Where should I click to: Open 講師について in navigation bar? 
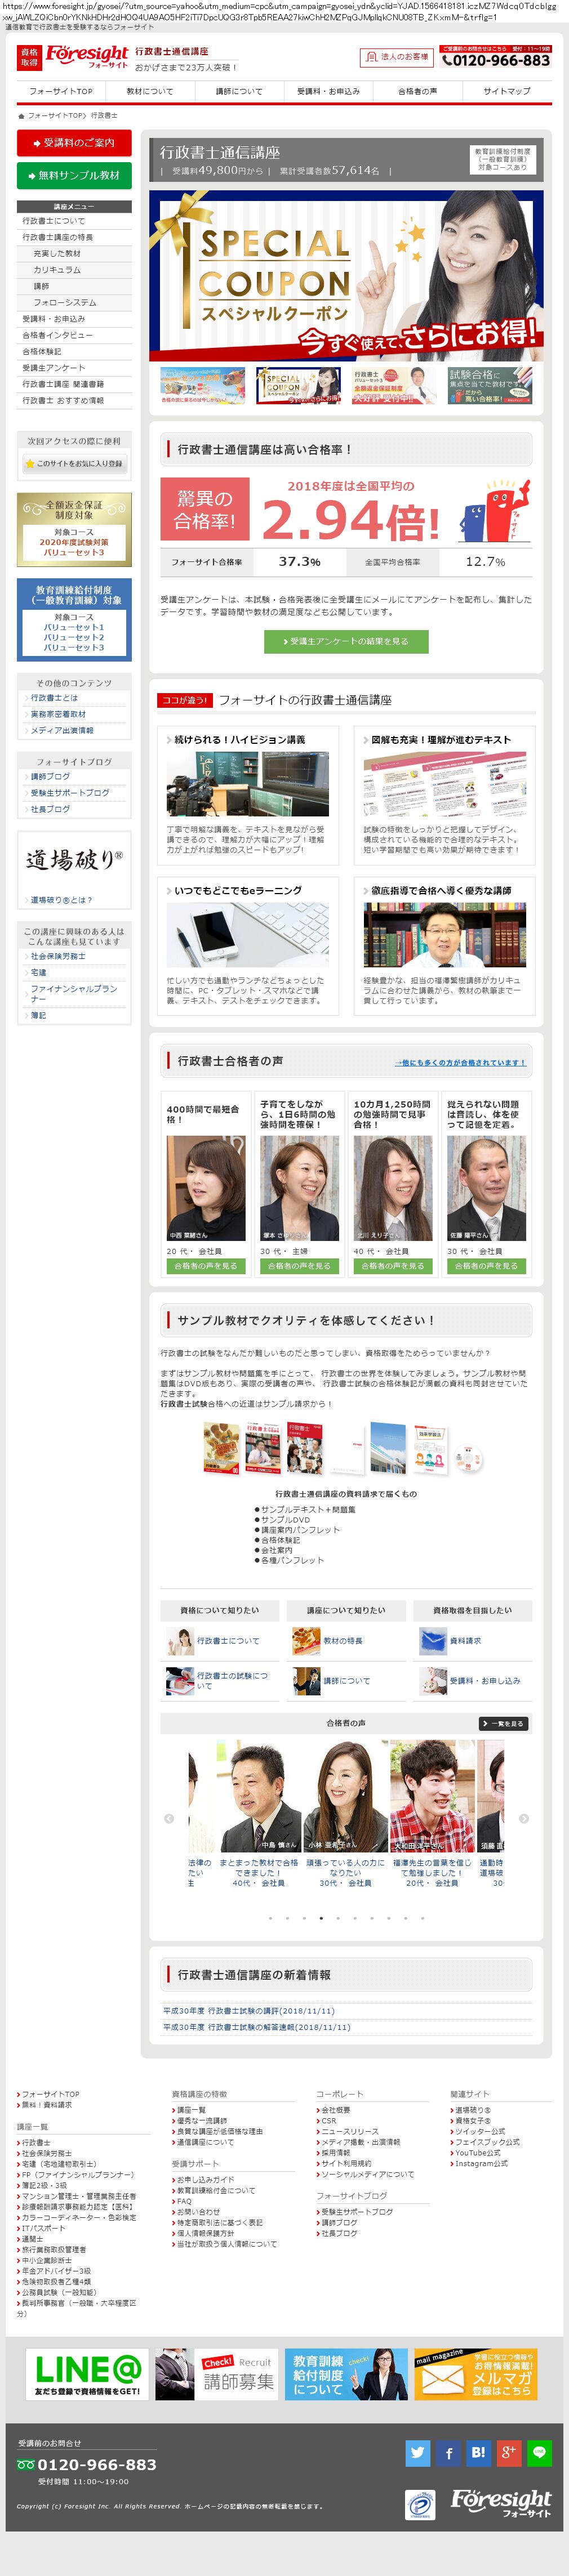pos(239,91)
